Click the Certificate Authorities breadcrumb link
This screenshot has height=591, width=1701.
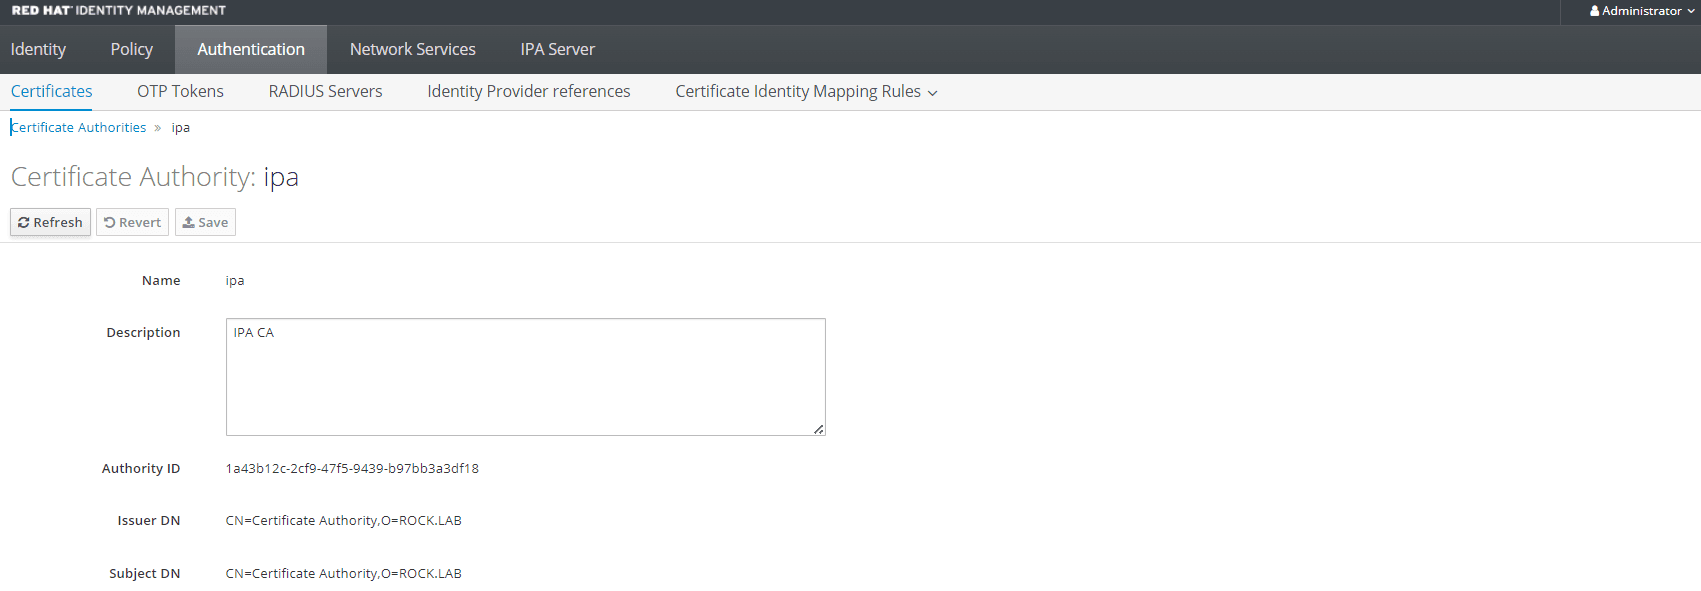point(79,127)
